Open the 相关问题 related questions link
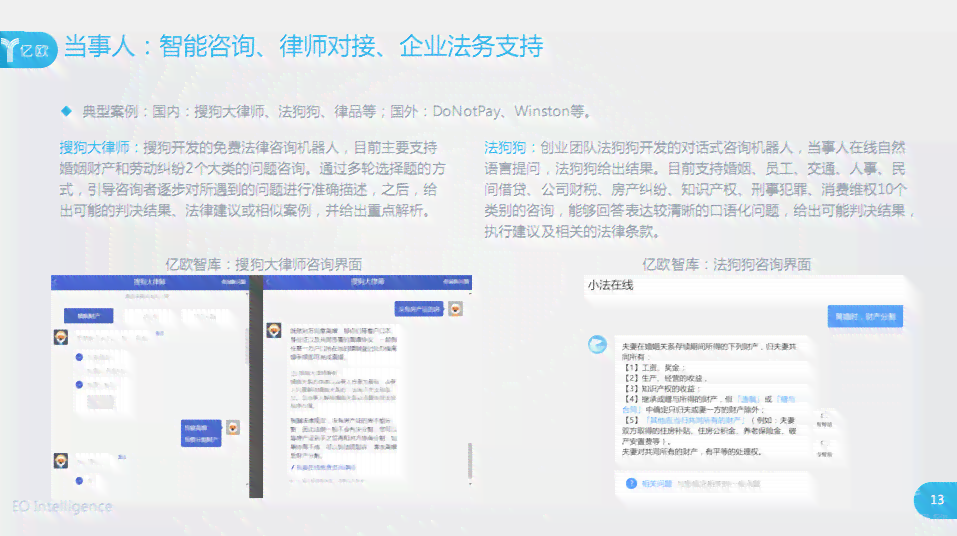 coord(657,483)
